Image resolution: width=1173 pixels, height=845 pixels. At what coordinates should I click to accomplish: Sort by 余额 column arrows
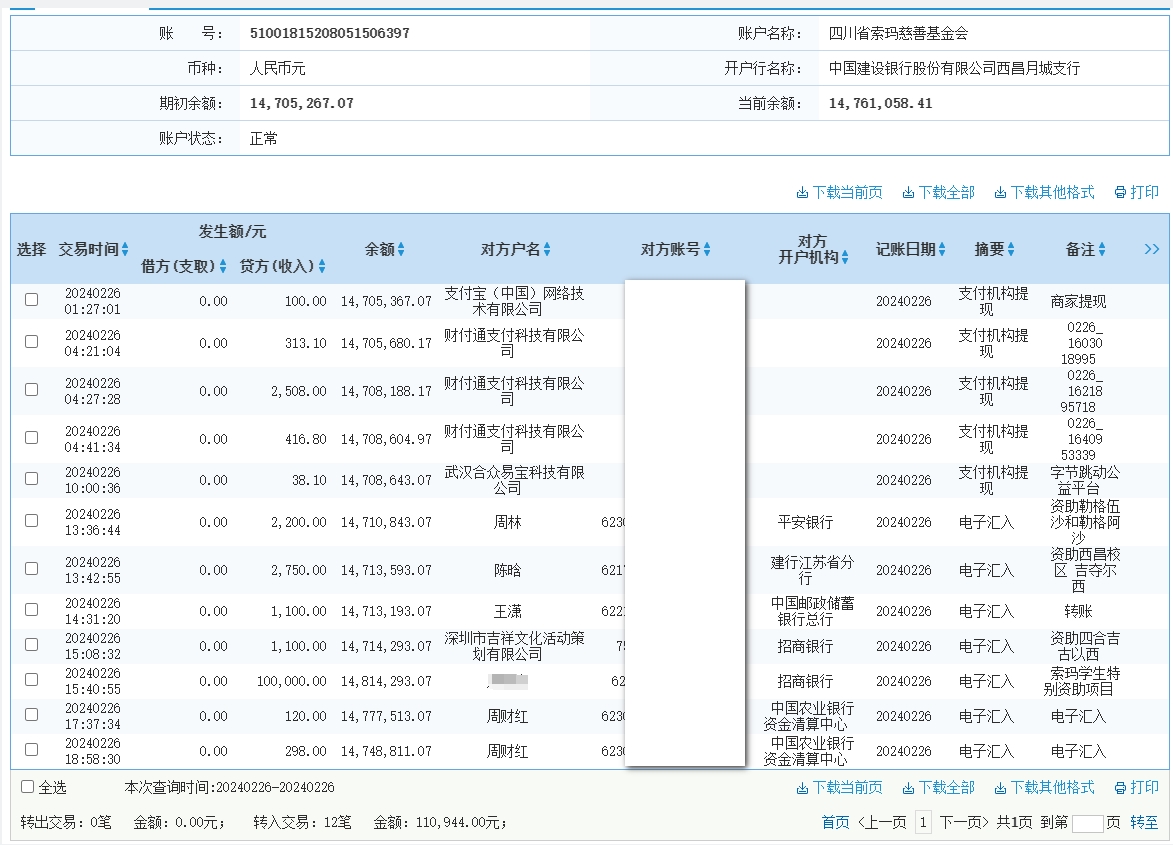(x=401, y=249)
